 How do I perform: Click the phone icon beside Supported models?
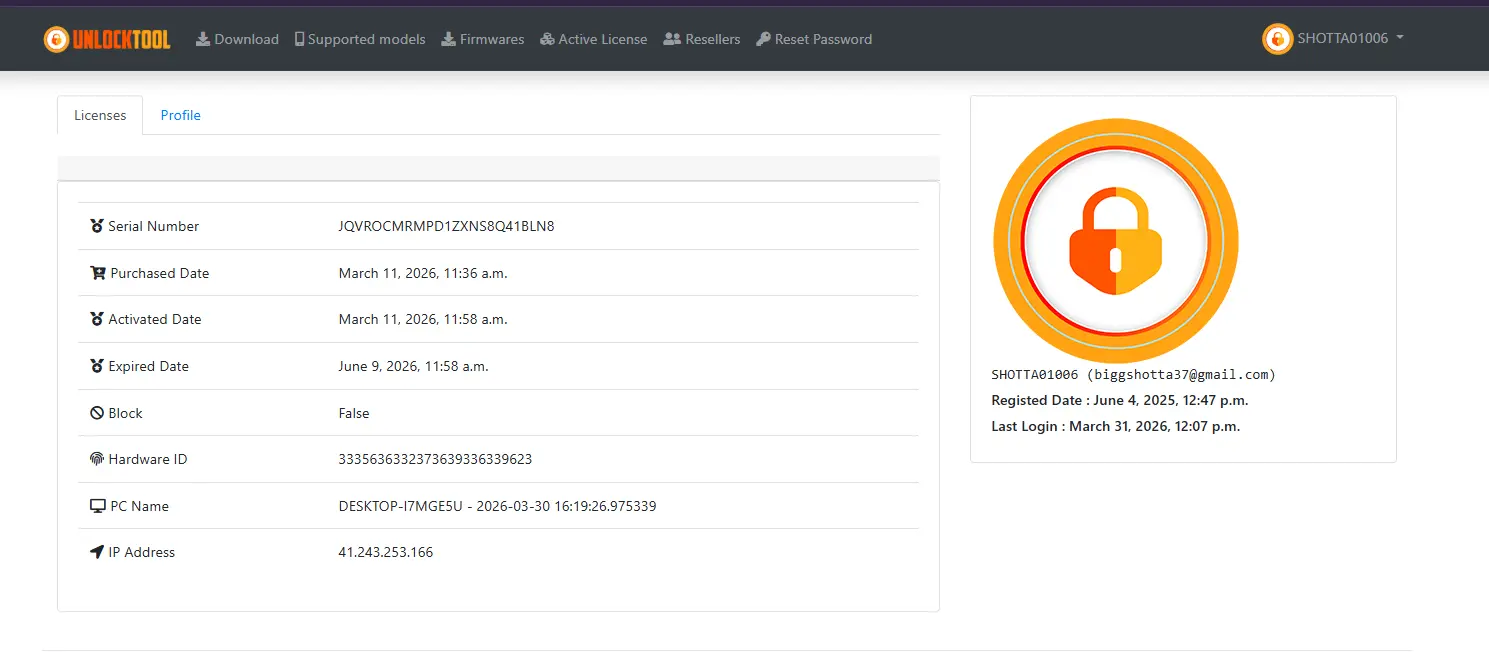[299, 39]
